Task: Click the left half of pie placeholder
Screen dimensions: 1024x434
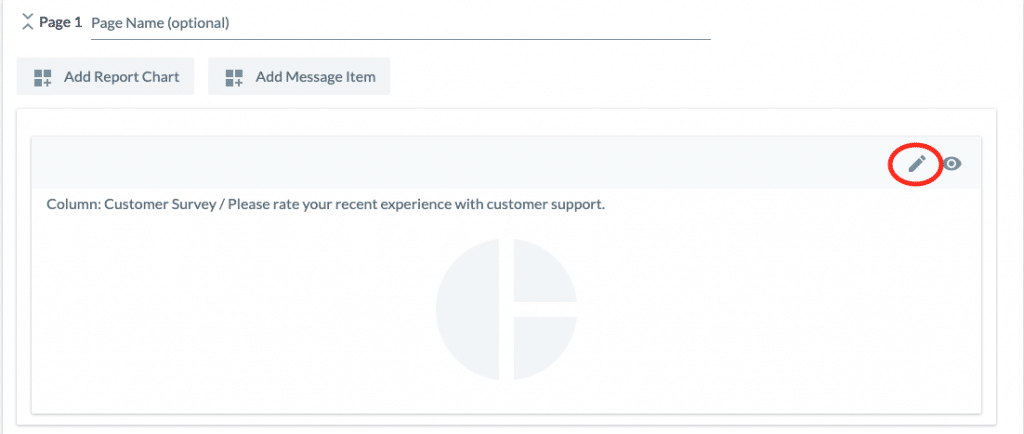Action: coord(468,309)
